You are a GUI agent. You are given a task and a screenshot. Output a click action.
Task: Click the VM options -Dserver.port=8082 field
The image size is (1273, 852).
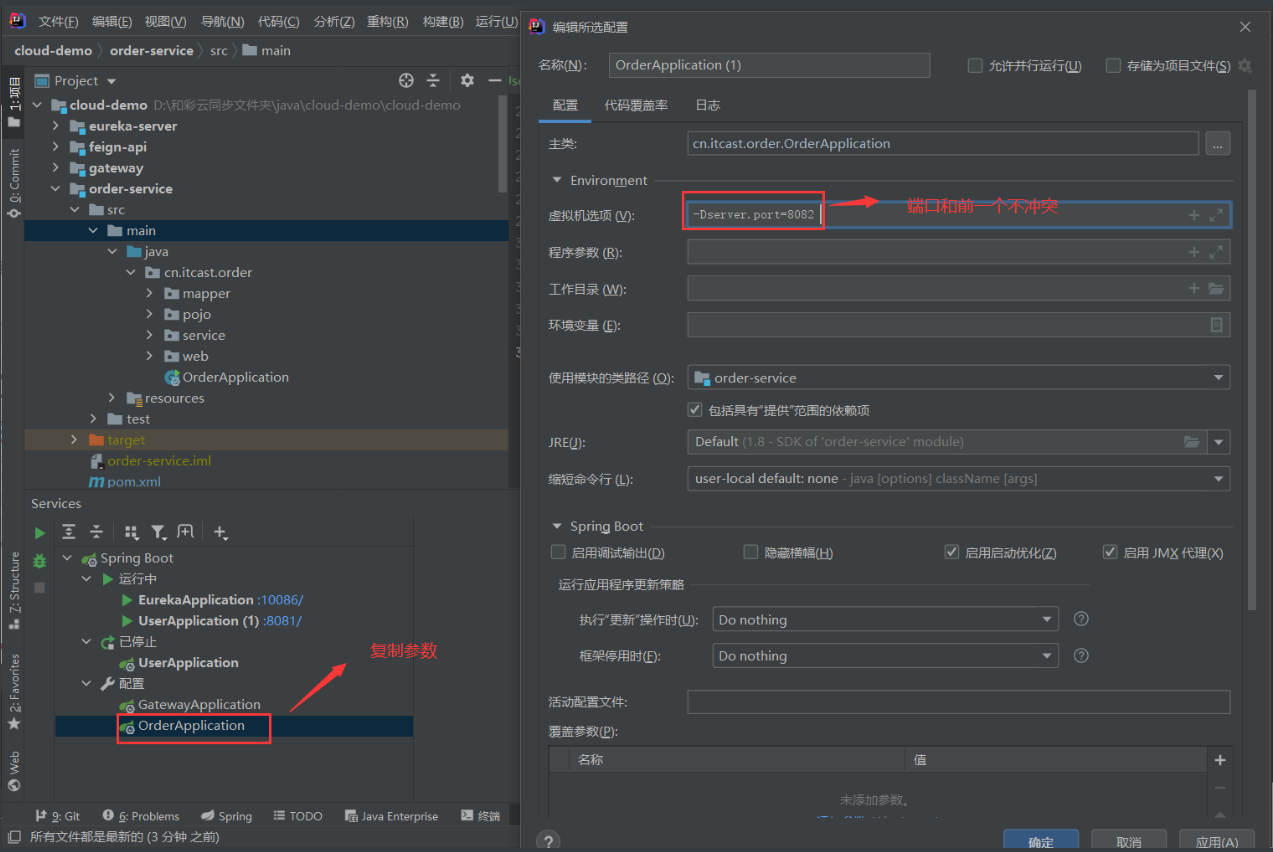pos(958,215)
